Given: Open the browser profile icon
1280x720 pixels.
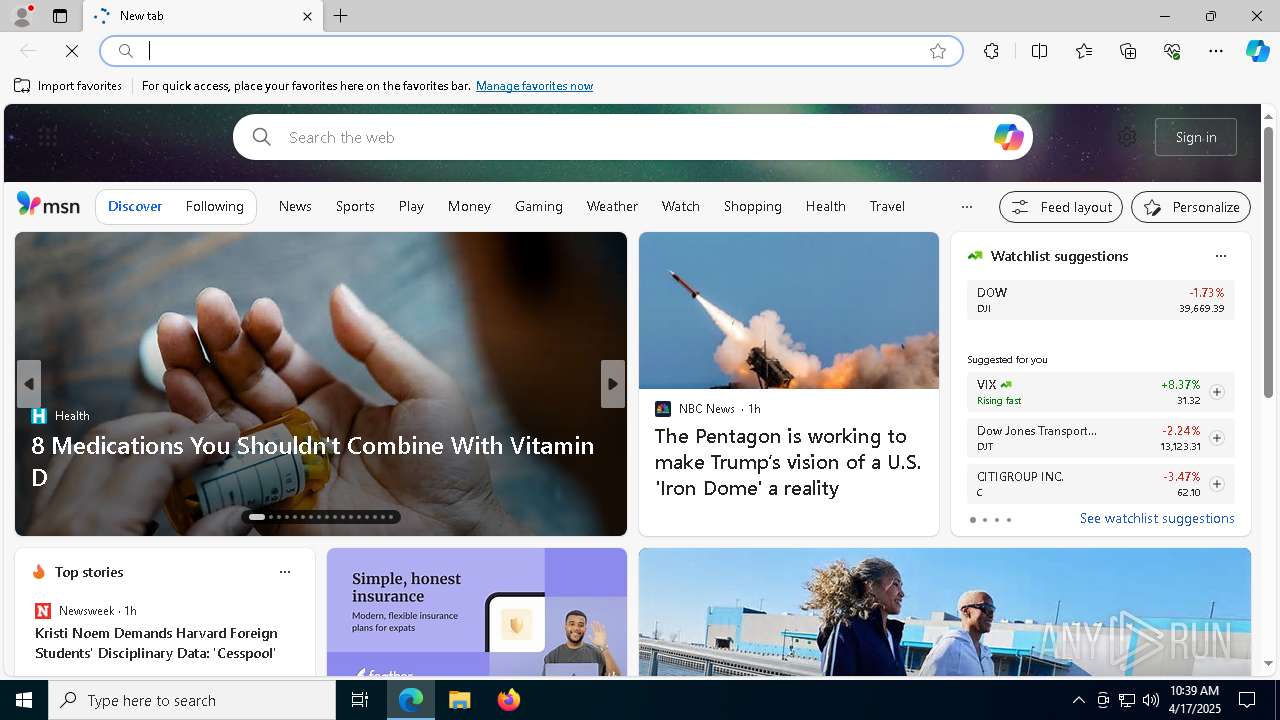Looking at the screenshot, I should pyautogui.click(x=21, y=16).
